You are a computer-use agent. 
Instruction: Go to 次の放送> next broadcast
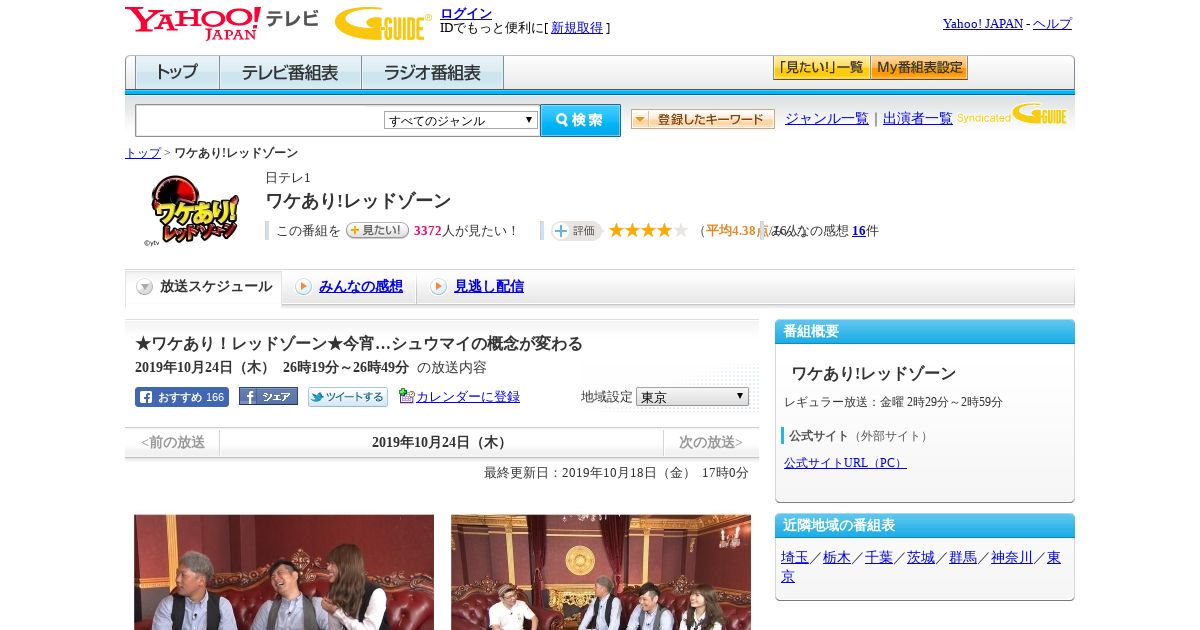point(711,442)
